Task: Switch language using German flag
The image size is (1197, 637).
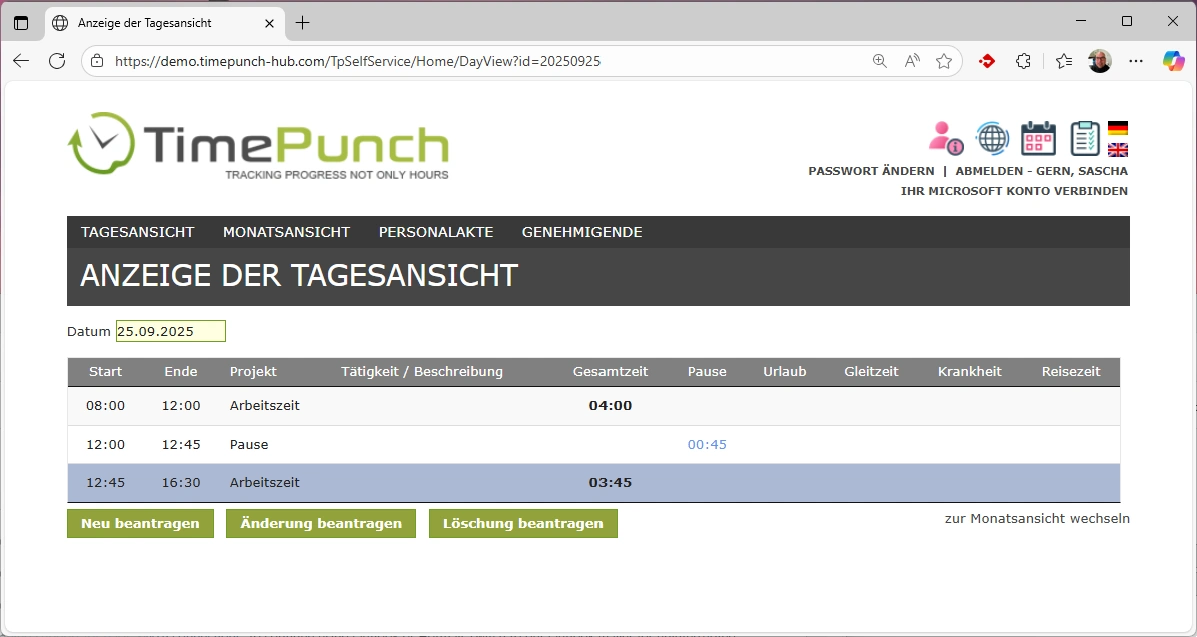Action: point(1117,128)
